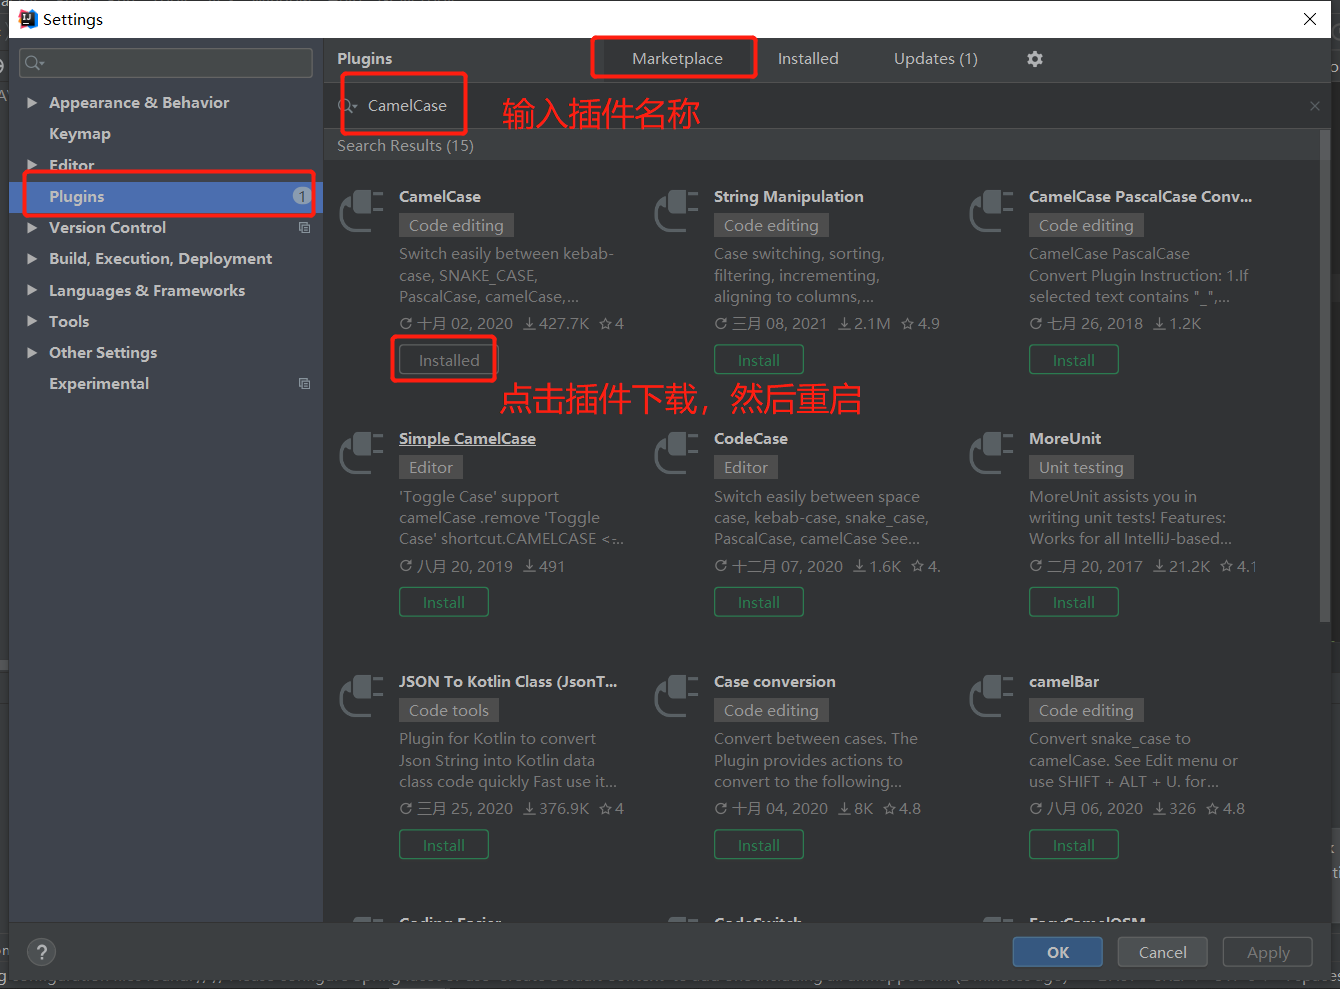Viewport: 1340px width, 989px height.
Task: Install the Case conversion plugin
Action: pos(758,845)
